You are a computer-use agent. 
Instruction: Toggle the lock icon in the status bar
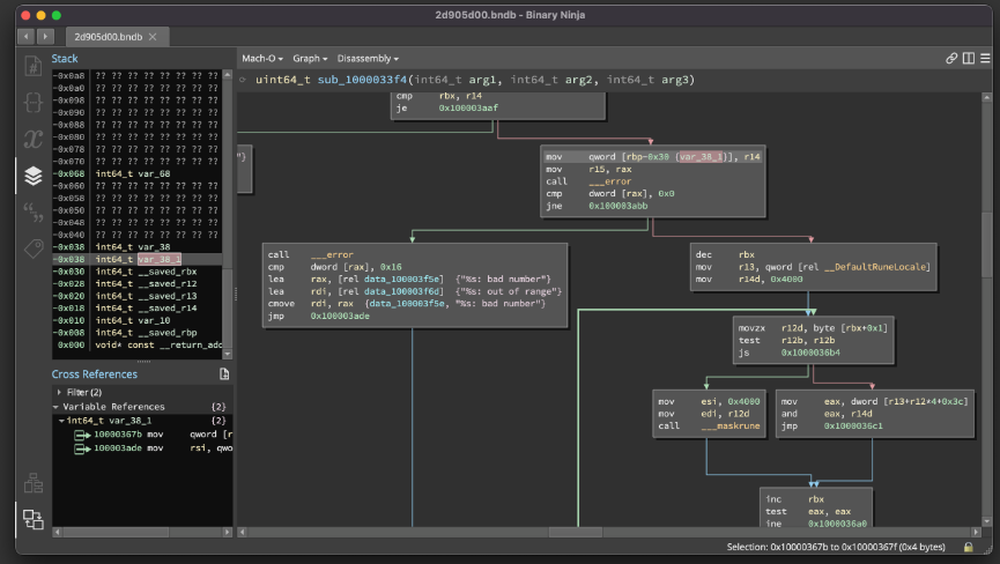(x=968, y=547)
